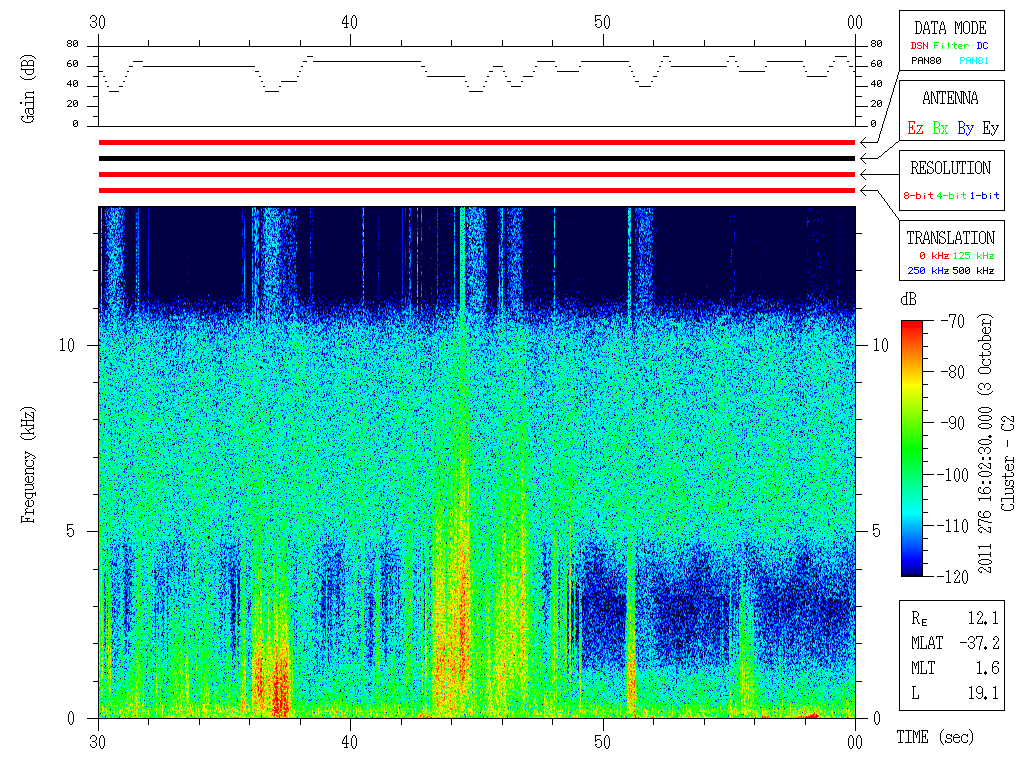
Task: Click the Gain (dB) axis title
Action: (x=27, y=89)
